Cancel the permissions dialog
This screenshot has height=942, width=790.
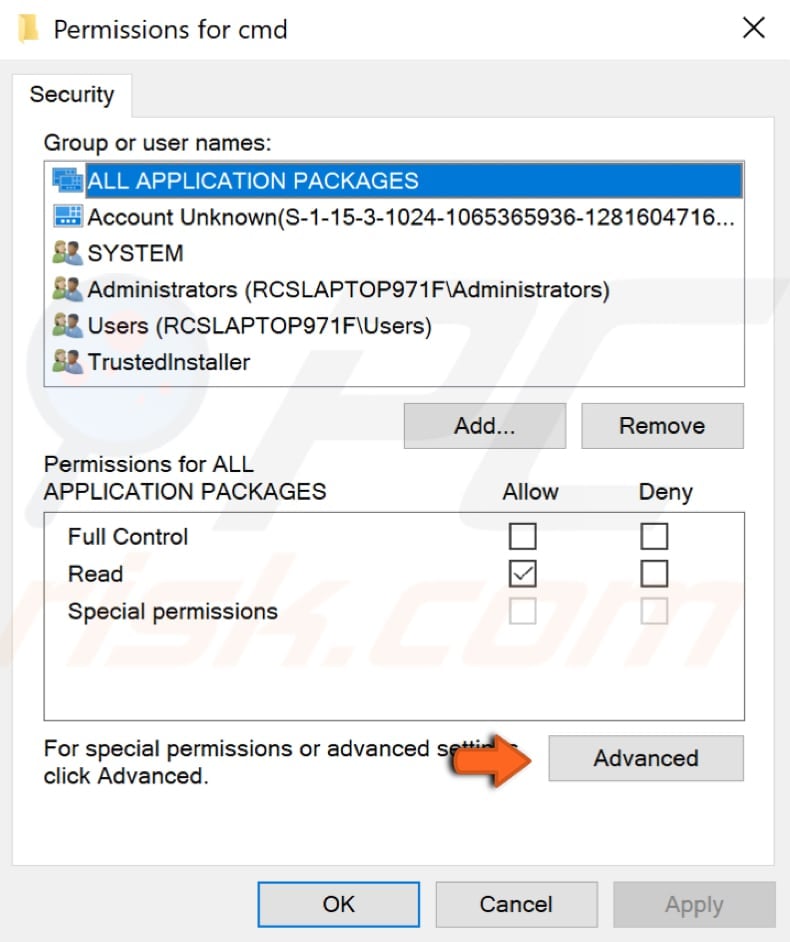tap(516, 904)
